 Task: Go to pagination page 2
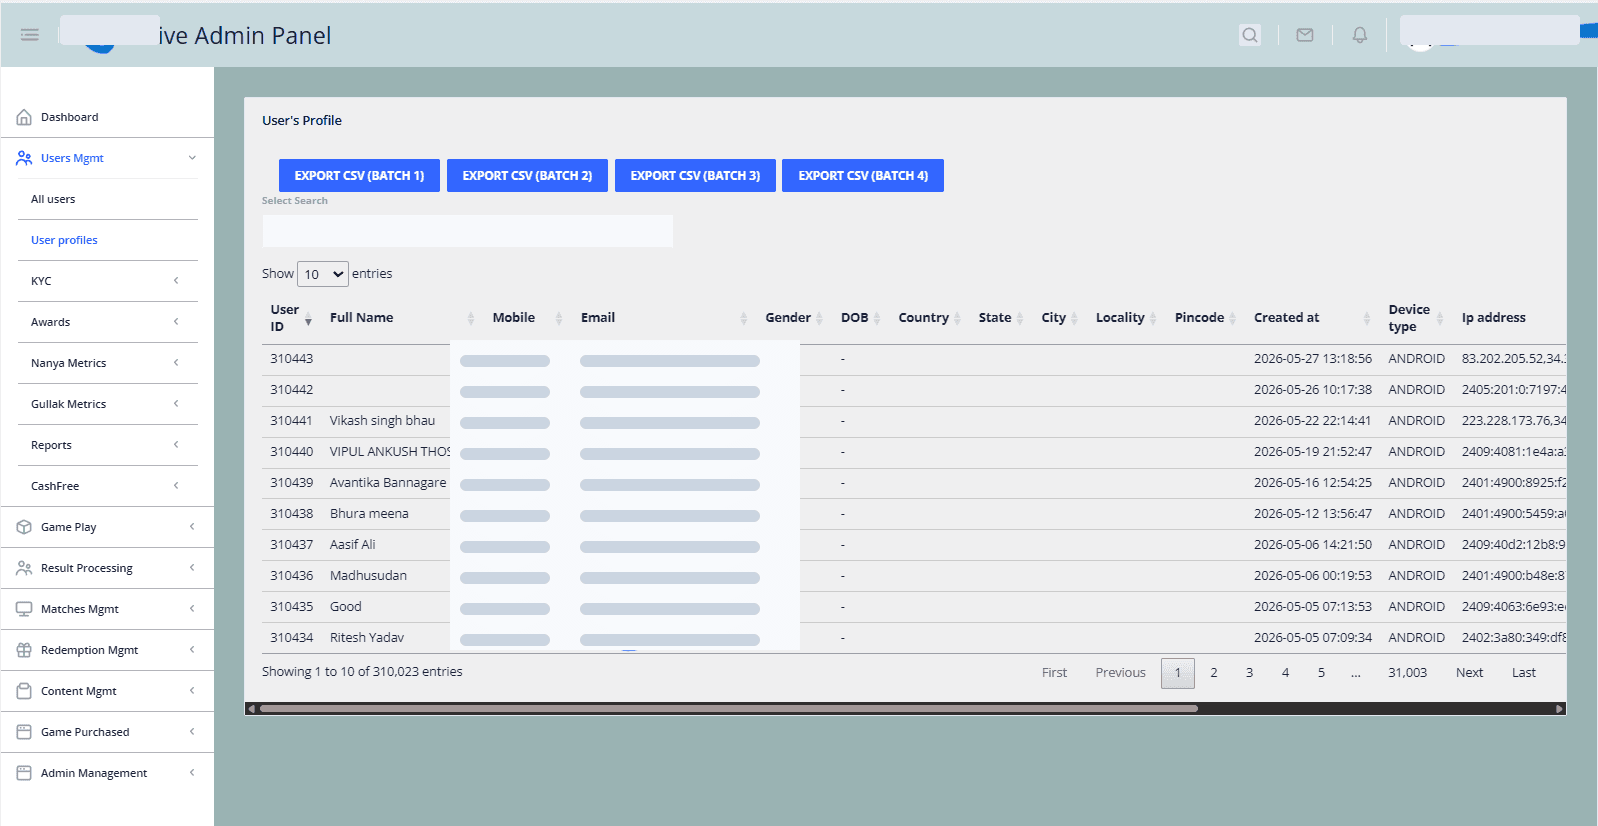click(x=1214, y=673)
